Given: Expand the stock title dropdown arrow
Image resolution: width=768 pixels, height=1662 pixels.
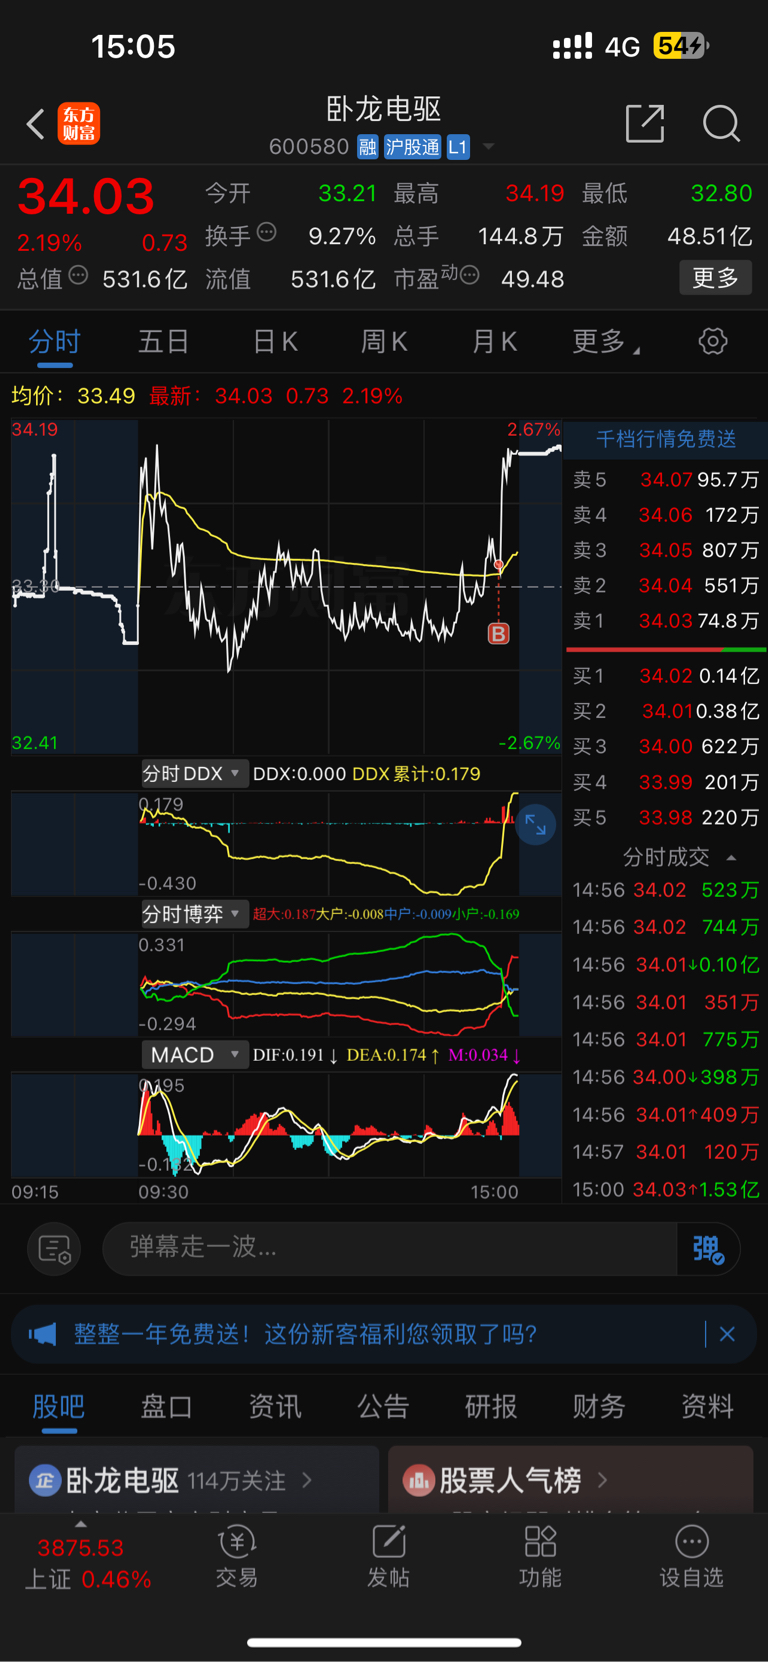Looking at the screenshot, I should click(489, 147).
